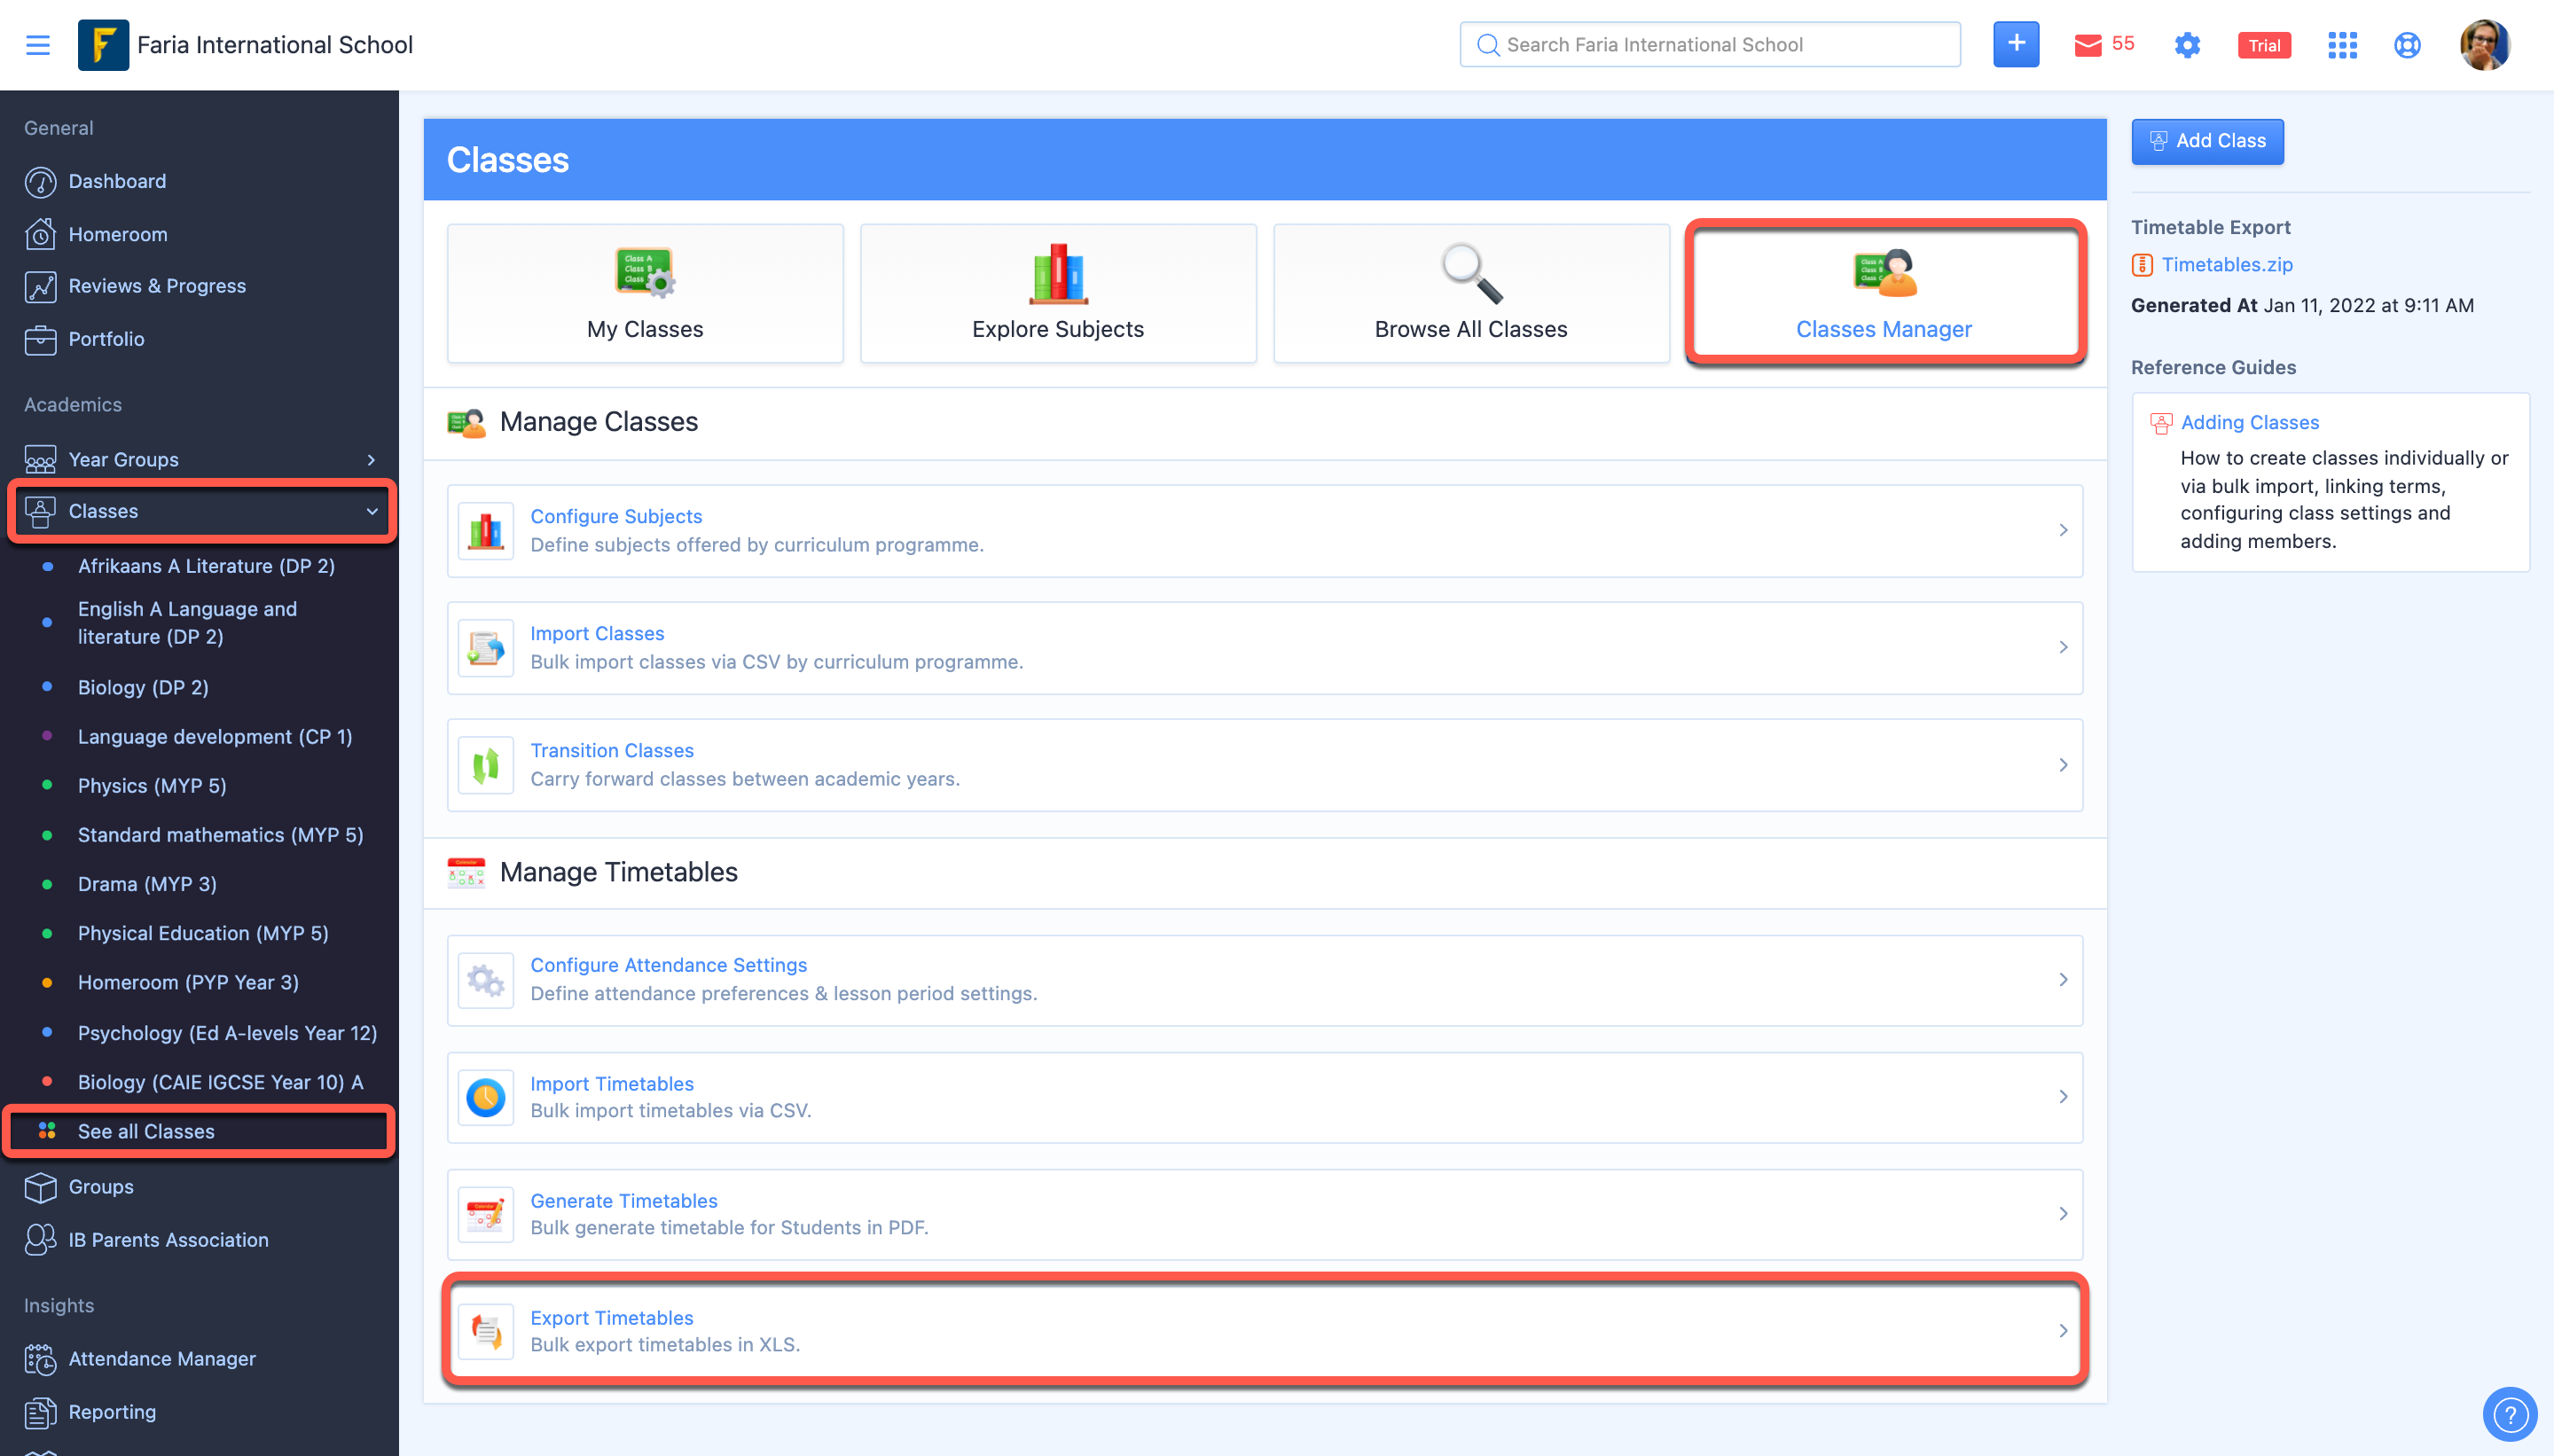Click the lifebuoy support icon

tap(2407, 45)
